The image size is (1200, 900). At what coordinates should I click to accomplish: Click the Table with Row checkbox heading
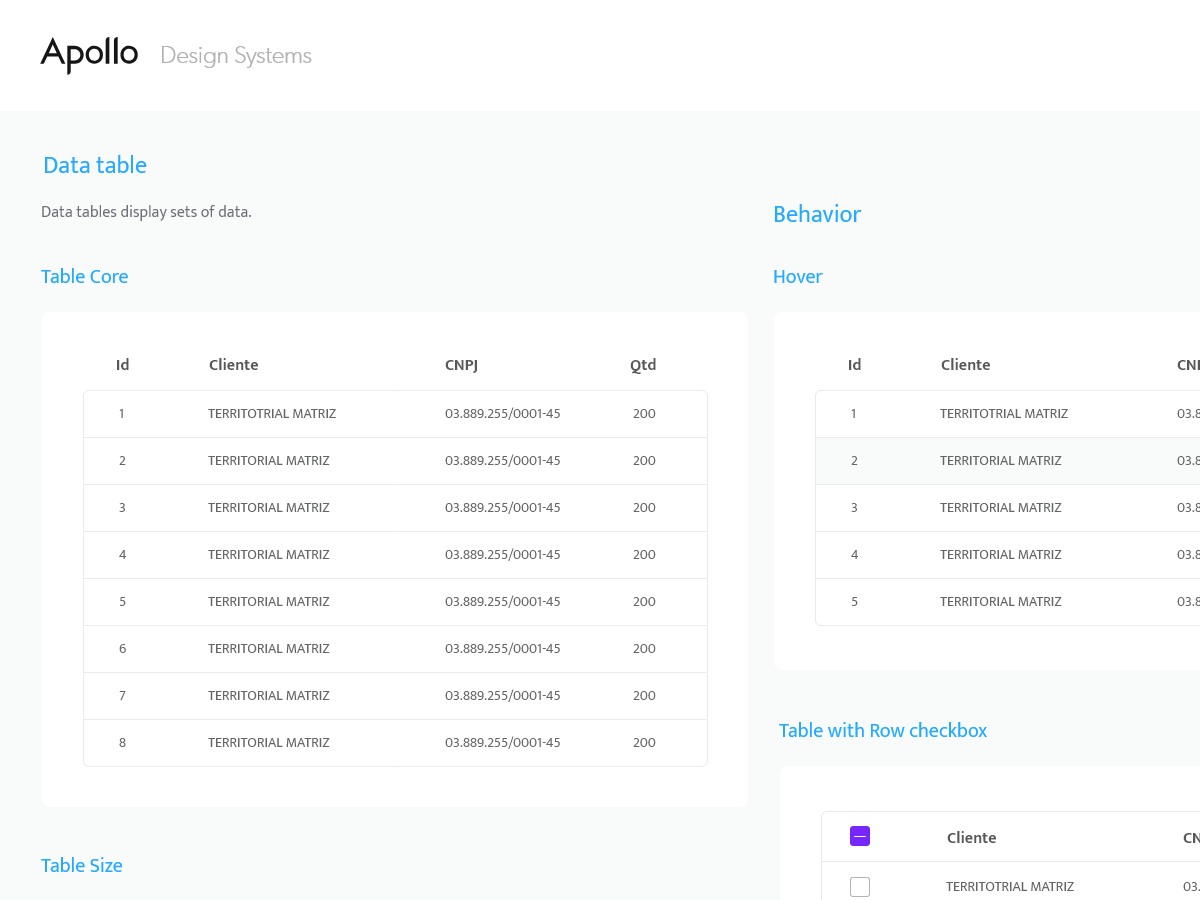coord(883,730)
